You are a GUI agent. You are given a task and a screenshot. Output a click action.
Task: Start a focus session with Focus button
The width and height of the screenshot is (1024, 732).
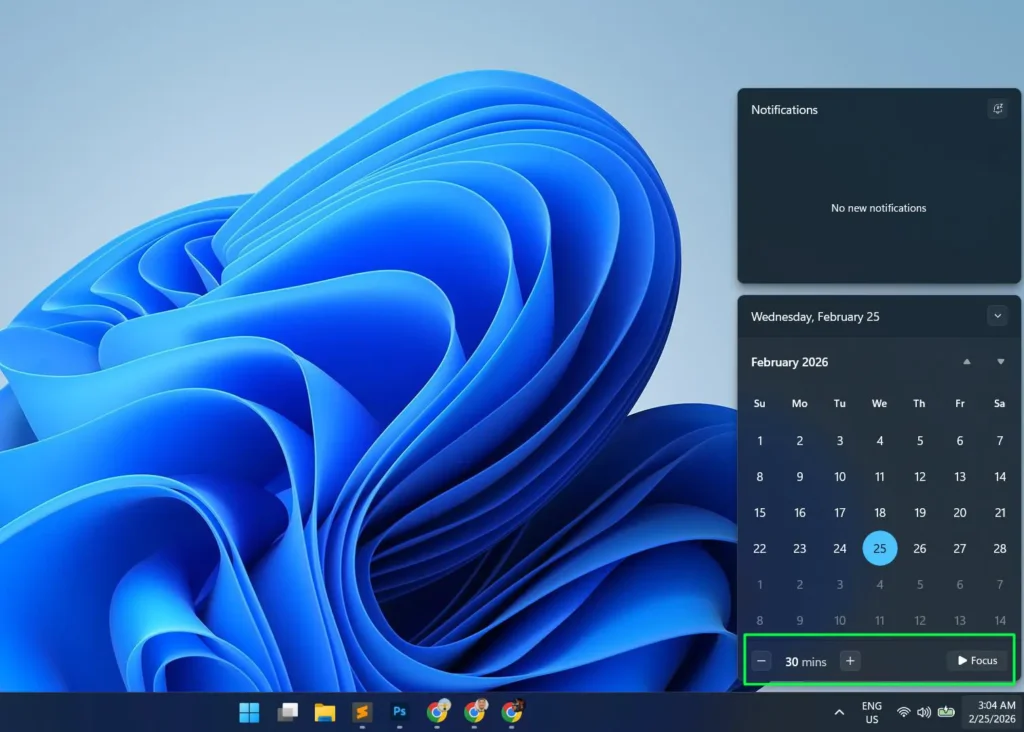(977, 661)
